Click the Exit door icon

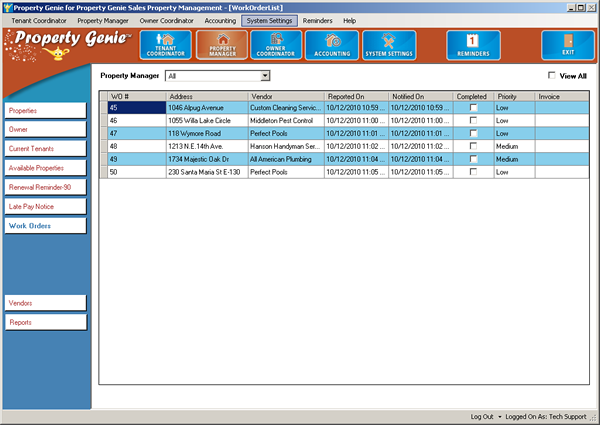[x=568, y=45]
